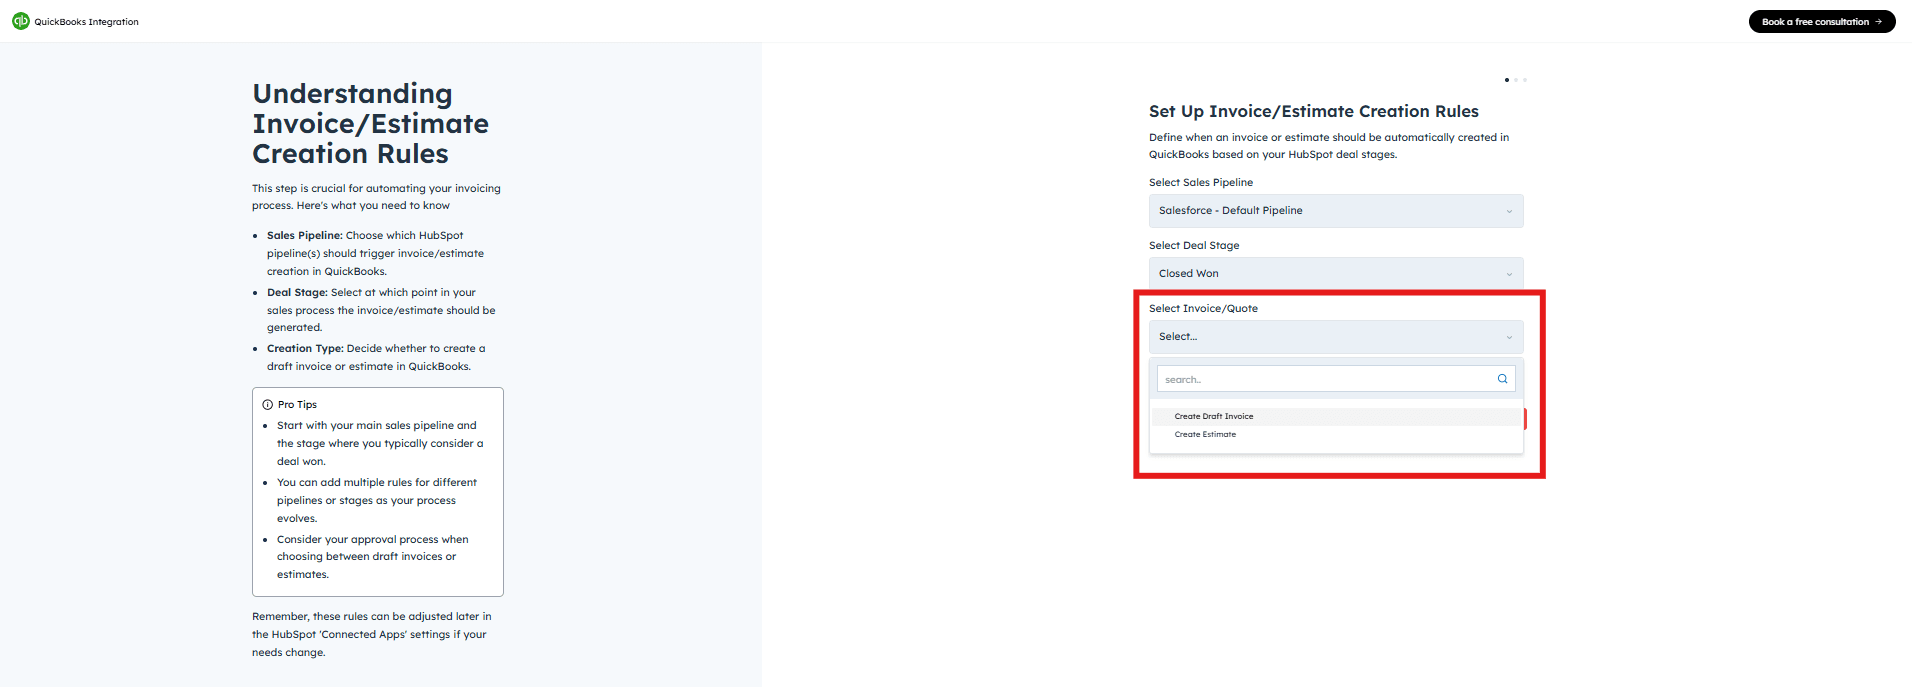Click Understanding Invoice/Estimate Creation Rules heading
The image size is (1912, 687).
click(371, 124)
